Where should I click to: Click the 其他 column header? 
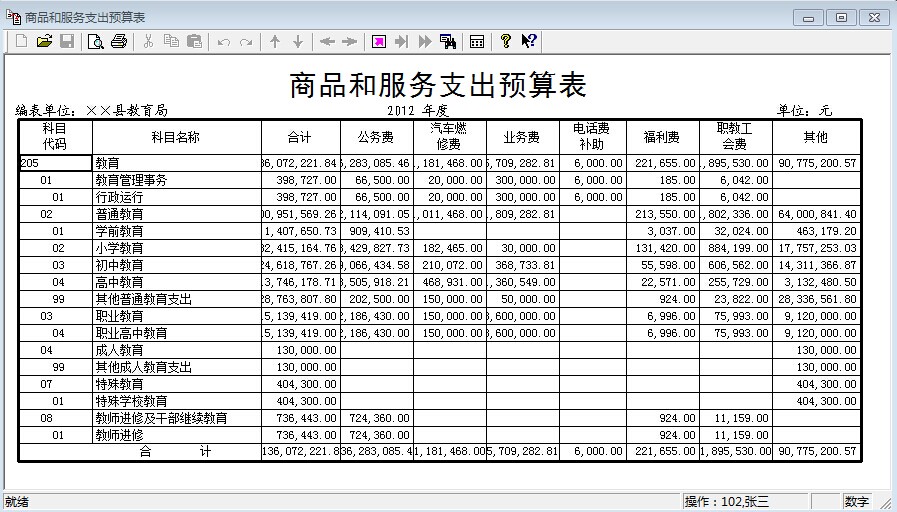(815, 137)
